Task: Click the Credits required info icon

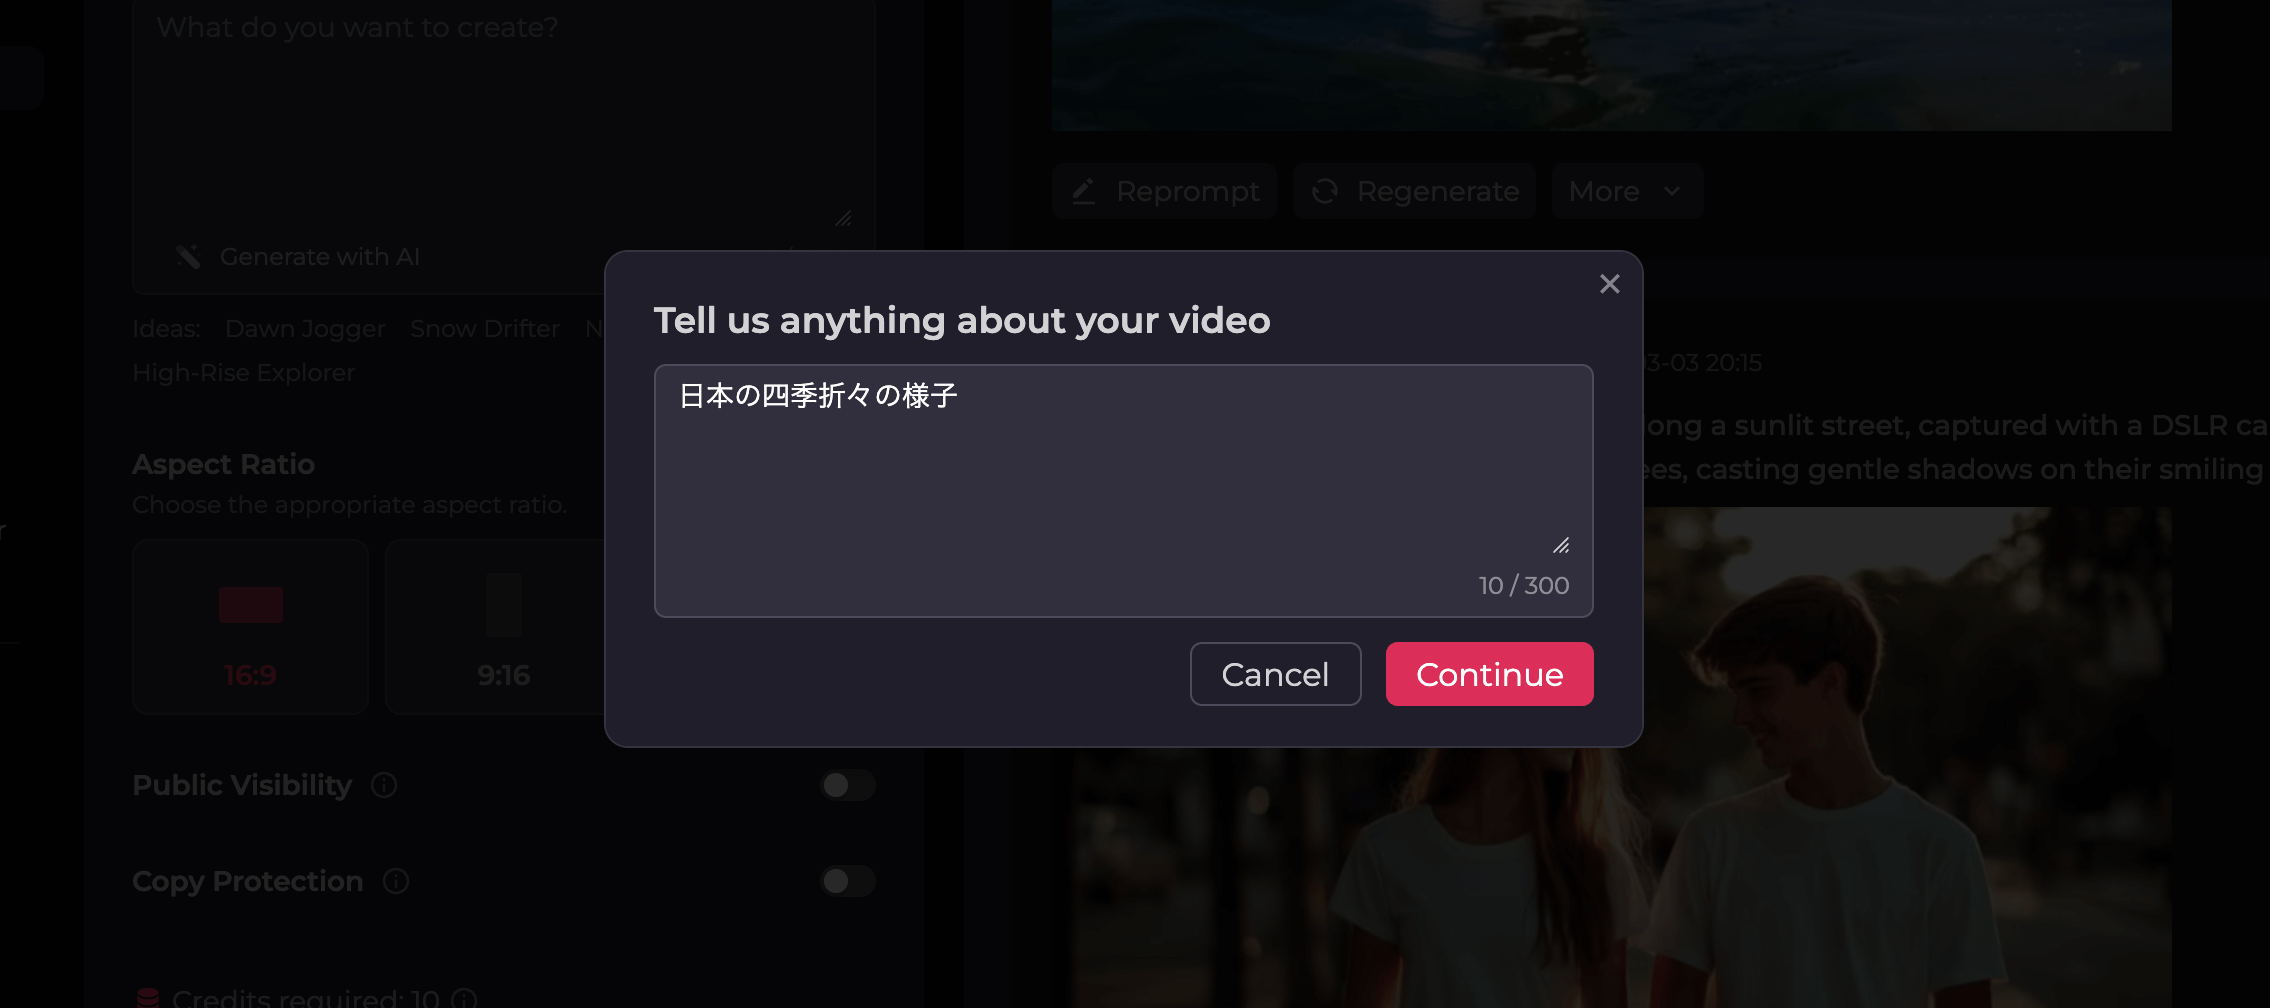Action: tap(463, 998)
